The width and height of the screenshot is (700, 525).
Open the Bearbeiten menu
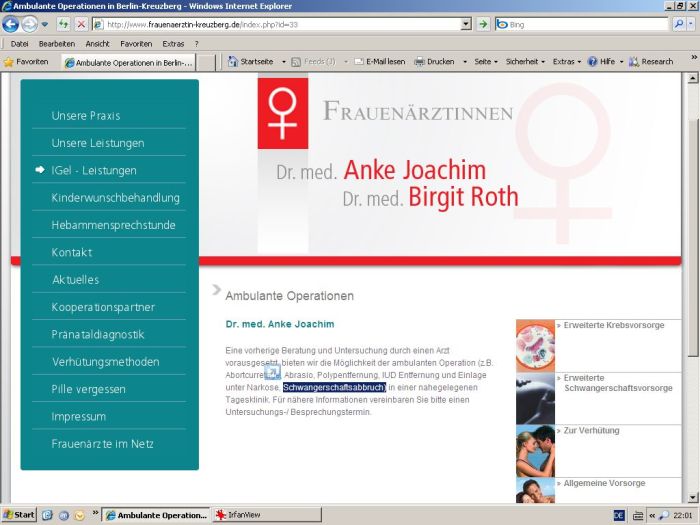(x=57, y=44)
